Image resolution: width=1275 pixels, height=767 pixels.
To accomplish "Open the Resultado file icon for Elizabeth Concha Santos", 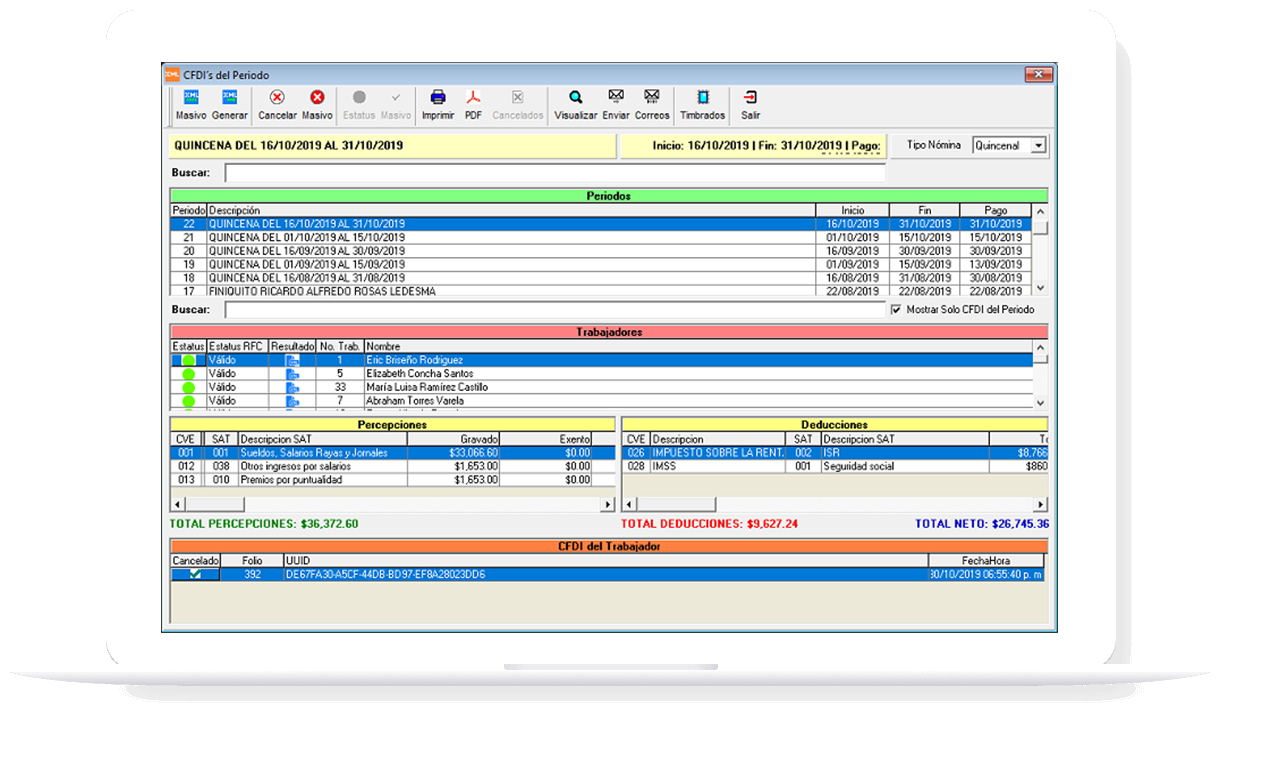I will click(292, 374).
